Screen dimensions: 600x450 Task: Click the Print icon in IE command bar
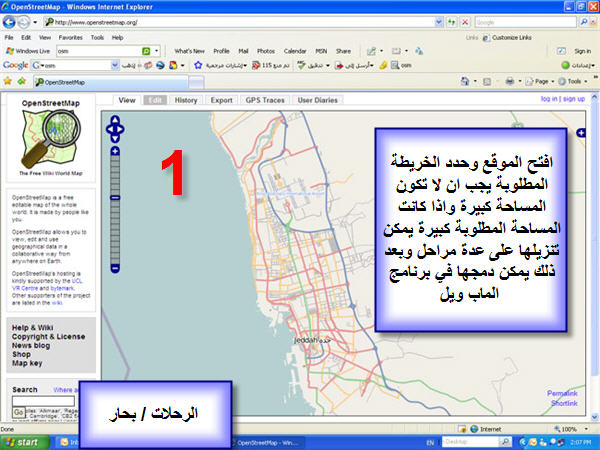(510, 81)
